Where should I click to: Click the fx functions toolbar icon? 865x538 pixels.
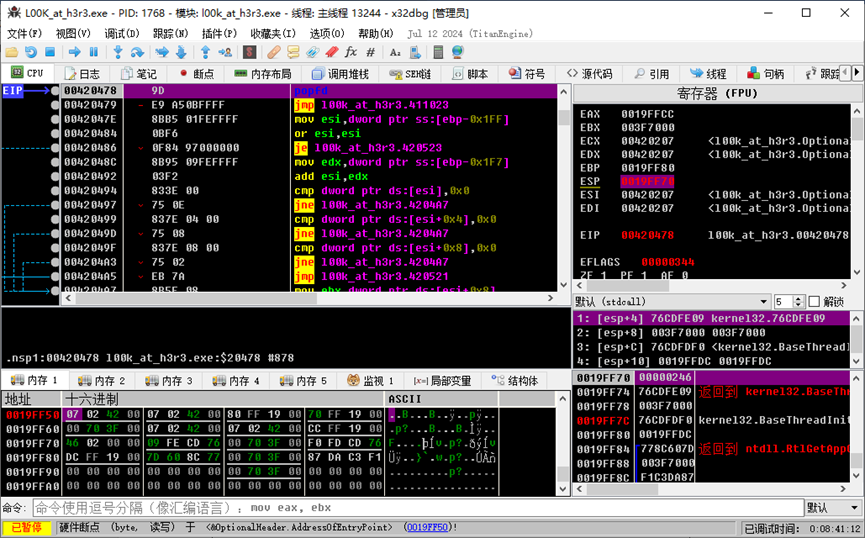[350, 52]
